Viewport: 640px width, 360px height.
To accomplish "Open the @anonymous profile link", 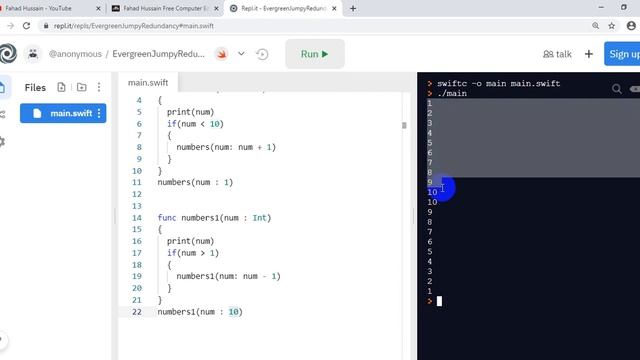I will [x=75, y=54].
